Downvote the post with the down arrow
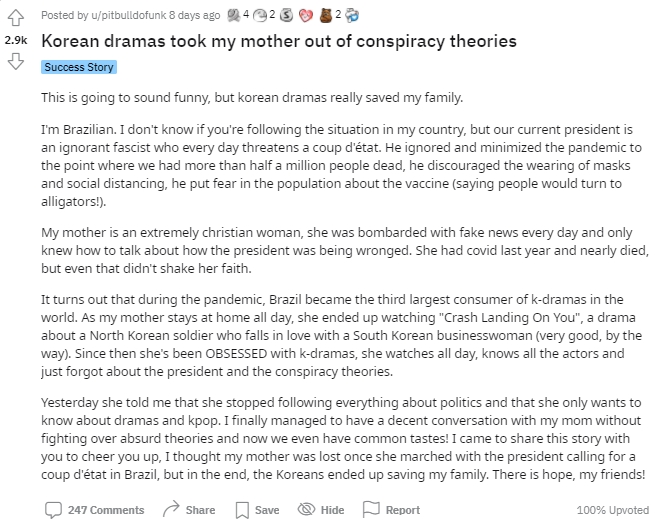This screenshot has width=660, height=521. pos(16,61)
